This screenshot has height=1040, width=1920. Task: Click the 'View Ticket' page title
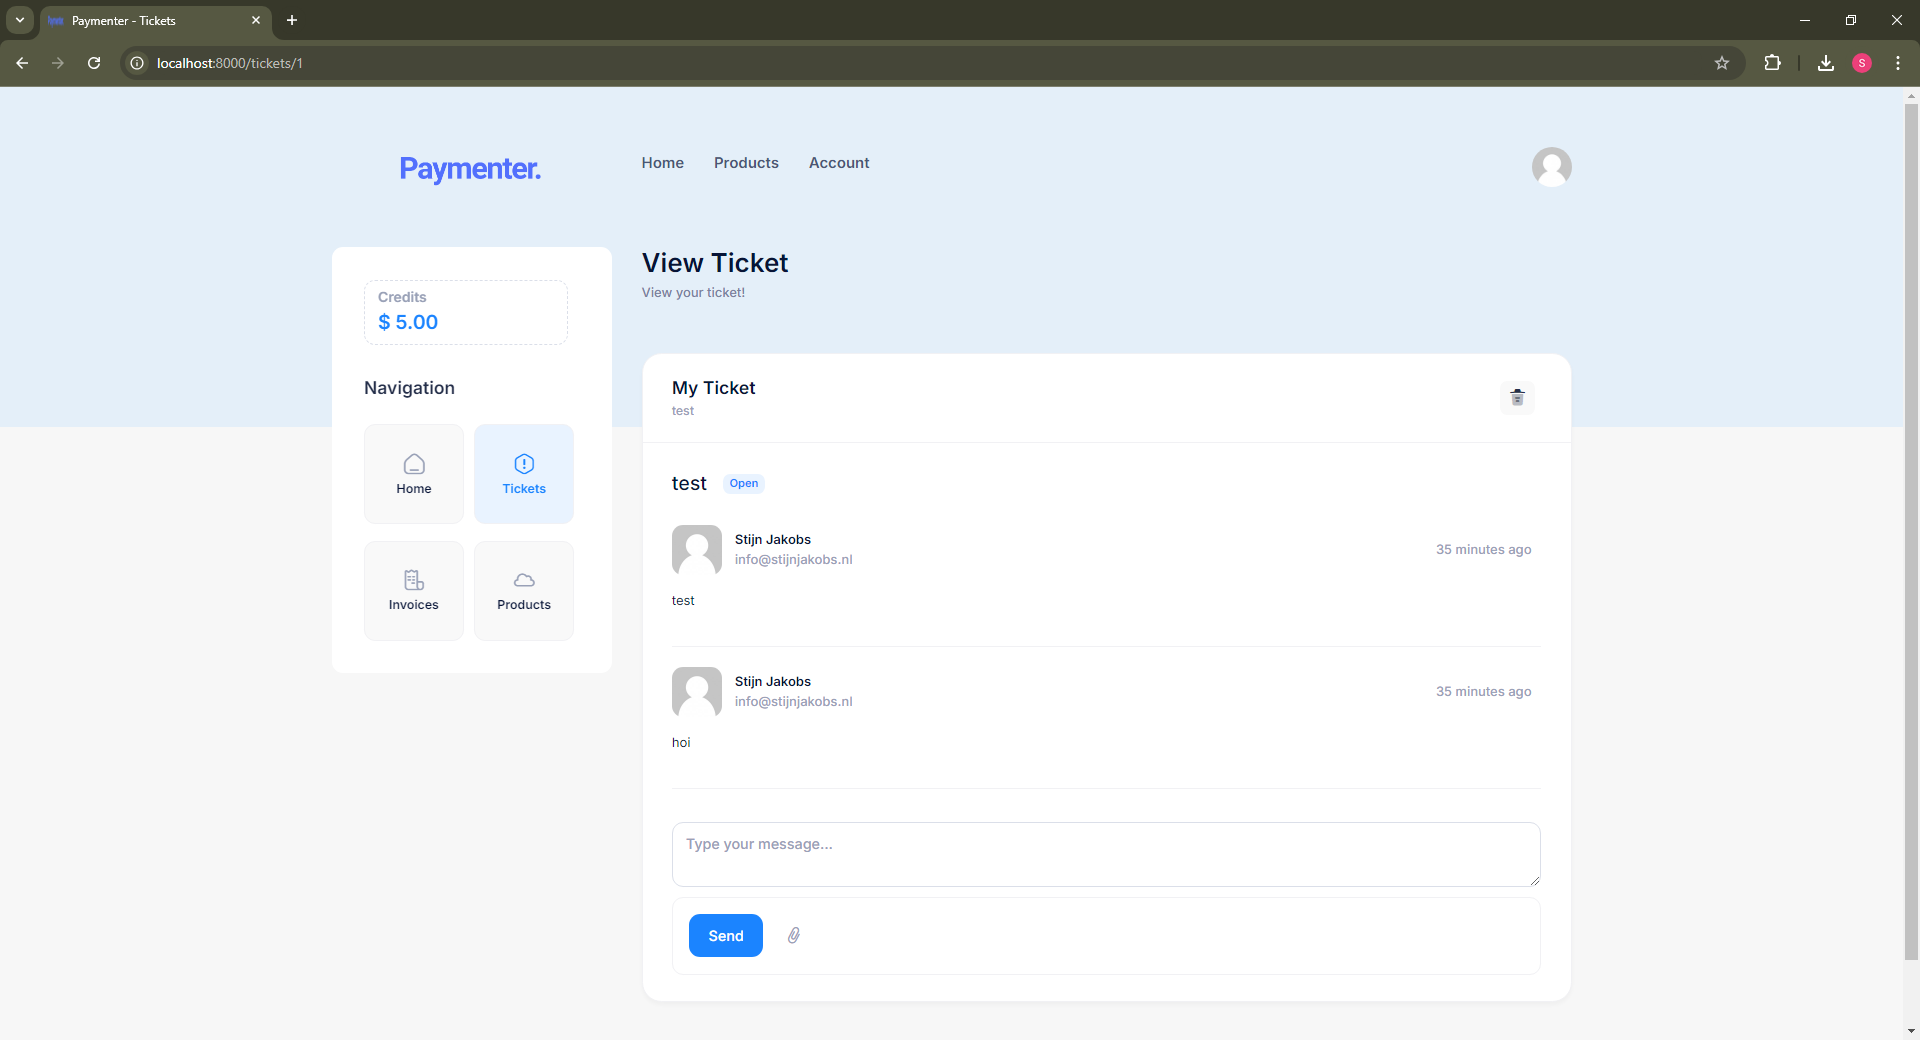(715, 263)
